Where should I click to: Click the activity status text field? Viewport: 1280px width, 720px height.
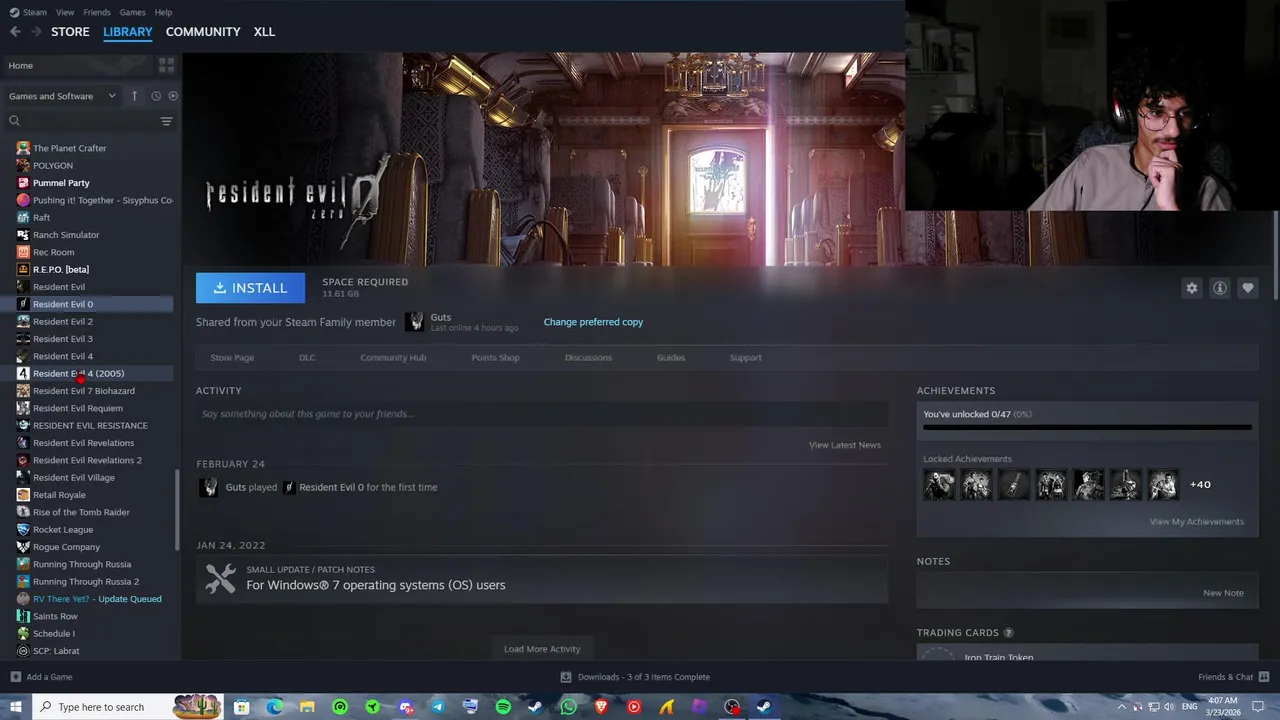[542, 414]
